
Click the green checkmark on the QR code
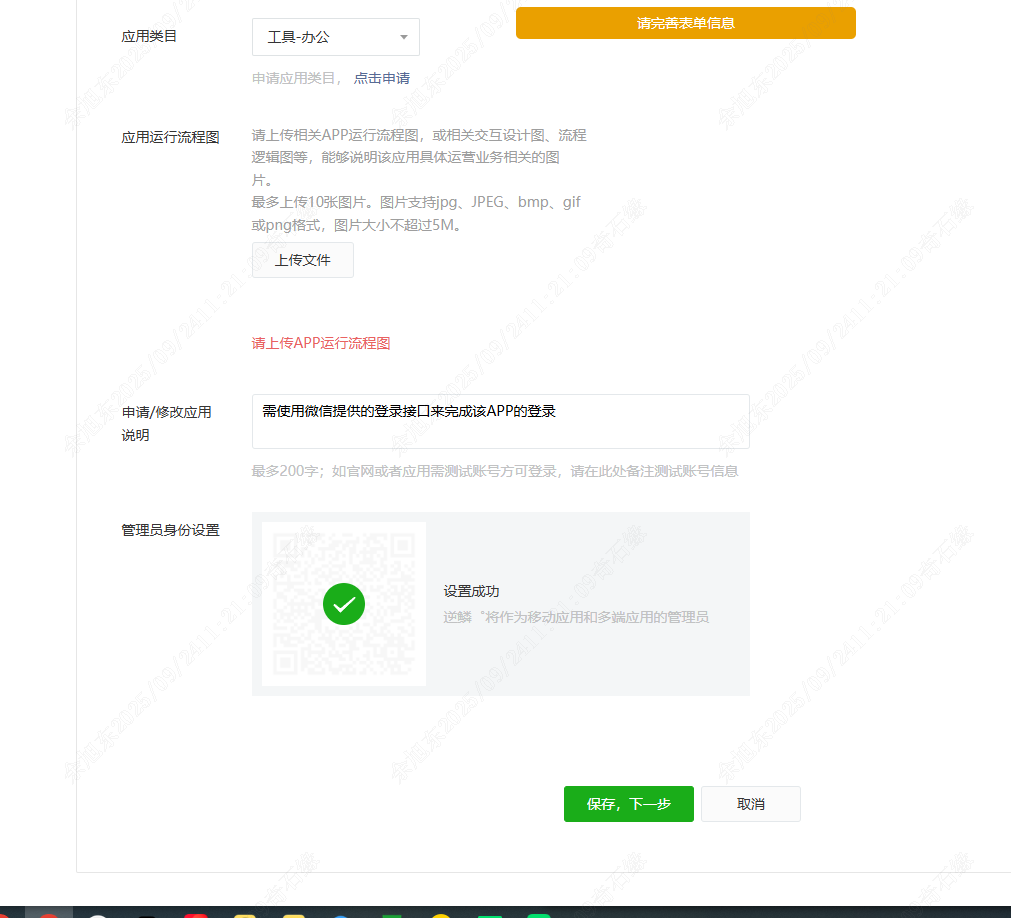point(344,604)
